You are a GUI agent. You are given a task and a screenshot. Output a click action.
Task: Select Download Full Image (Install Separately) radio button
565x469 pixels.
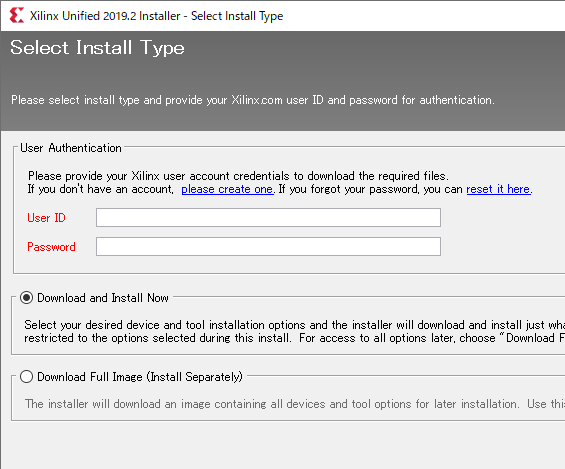pos(27,377)
